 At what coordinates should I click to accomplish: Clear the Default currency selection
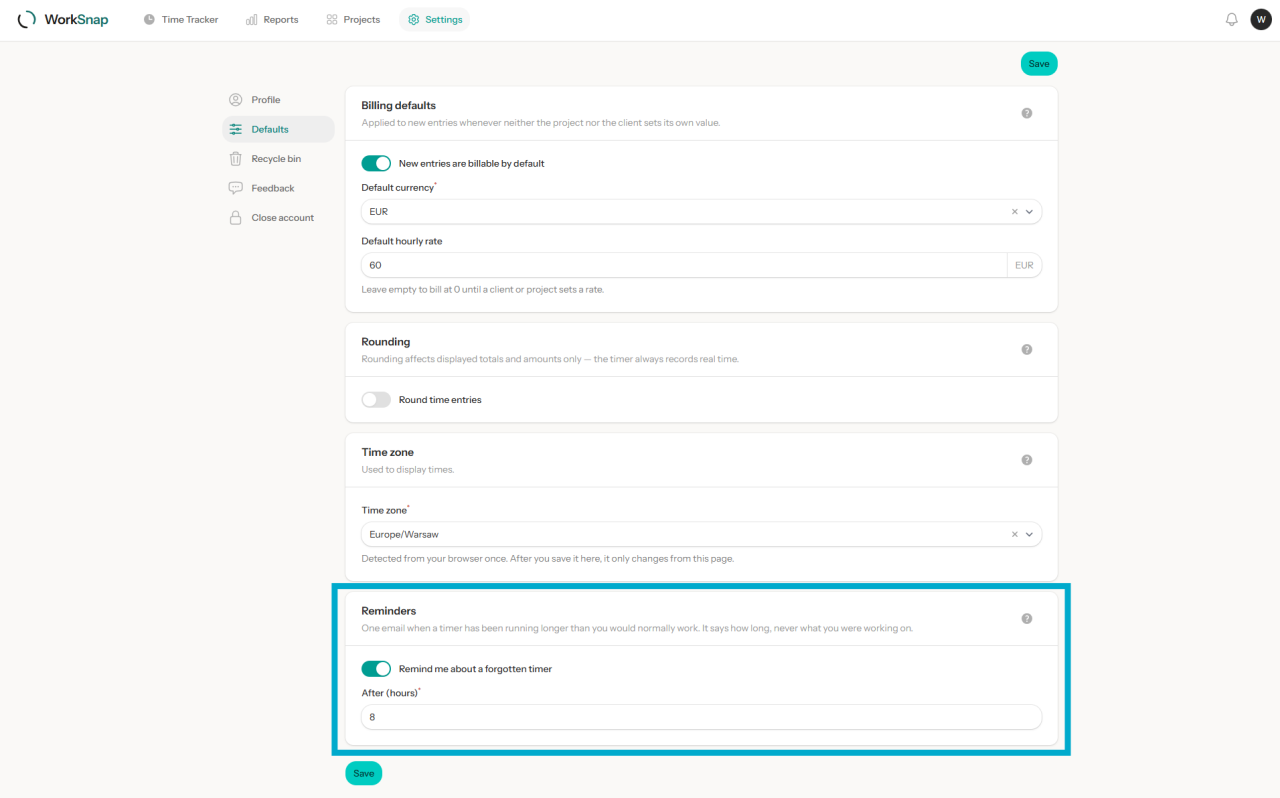click(x=1014, y=212)
